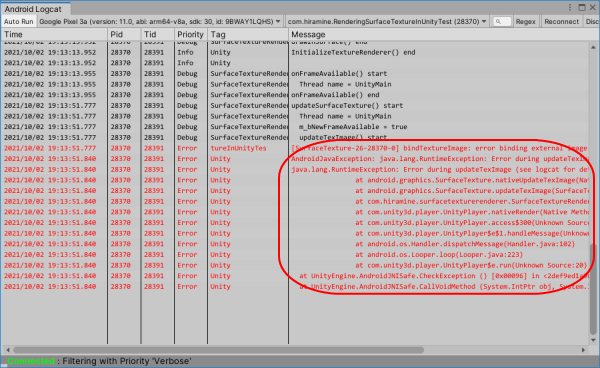Click the "Filtering with Priority 'Verbose'" status text

click(x=127, y=361)
